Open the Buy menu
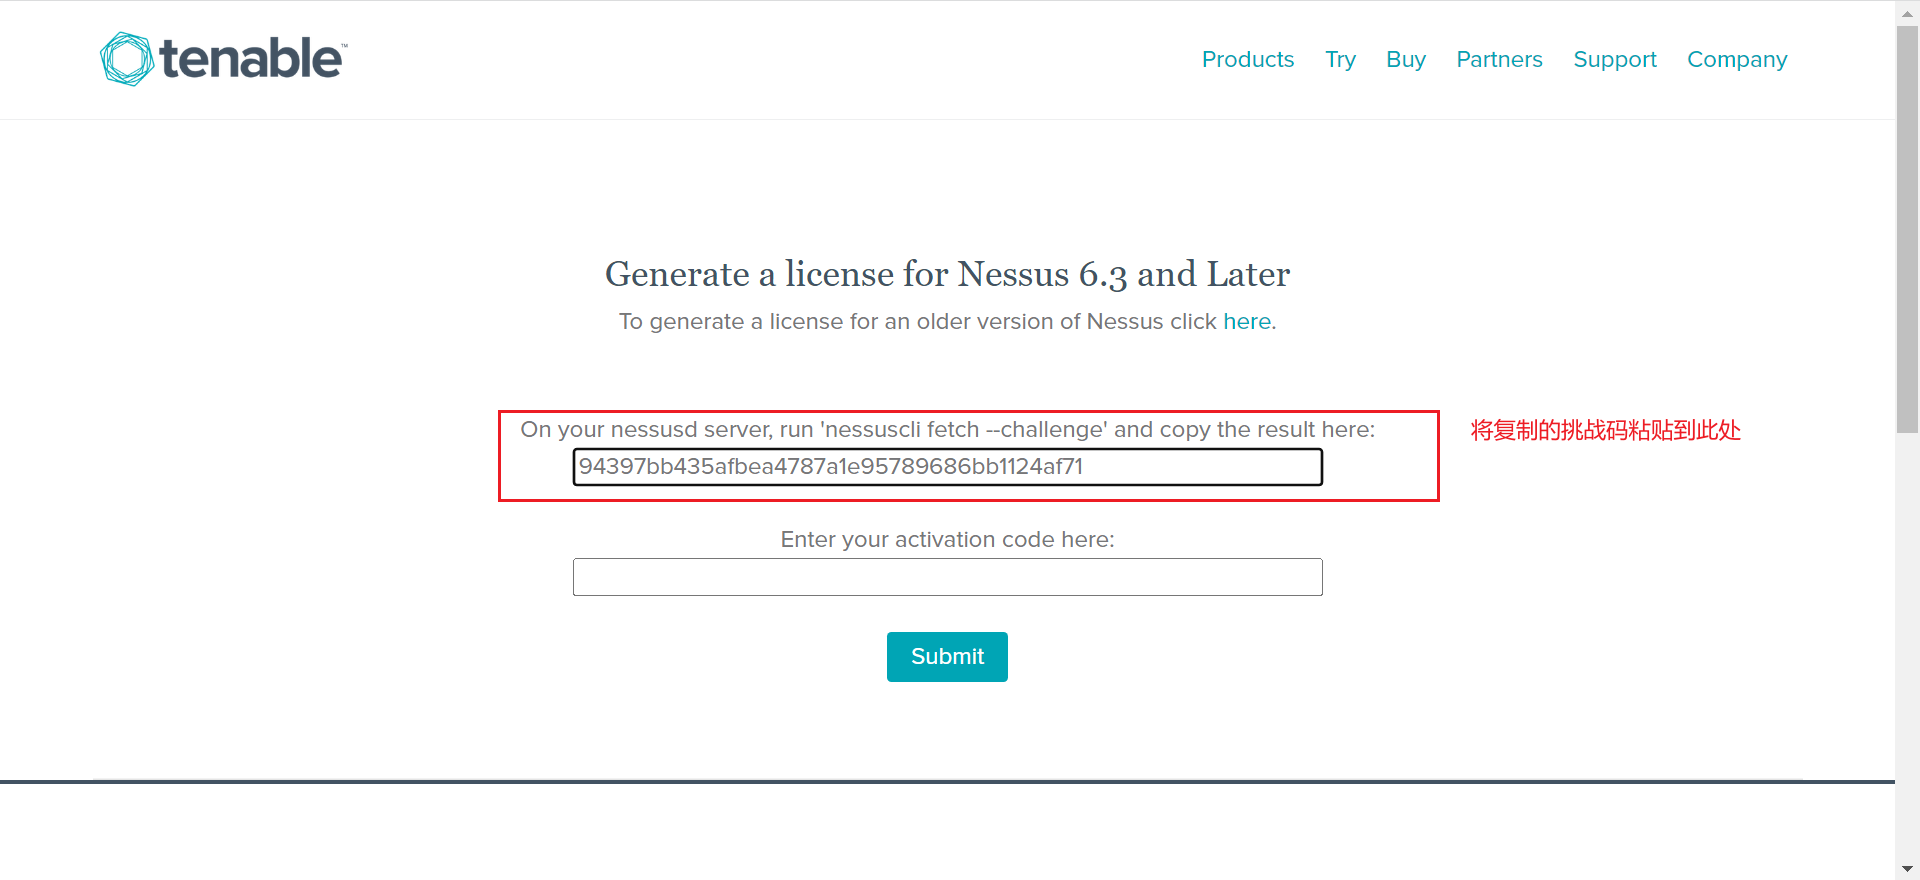The image size is (1920, 880). (1405, 59)
